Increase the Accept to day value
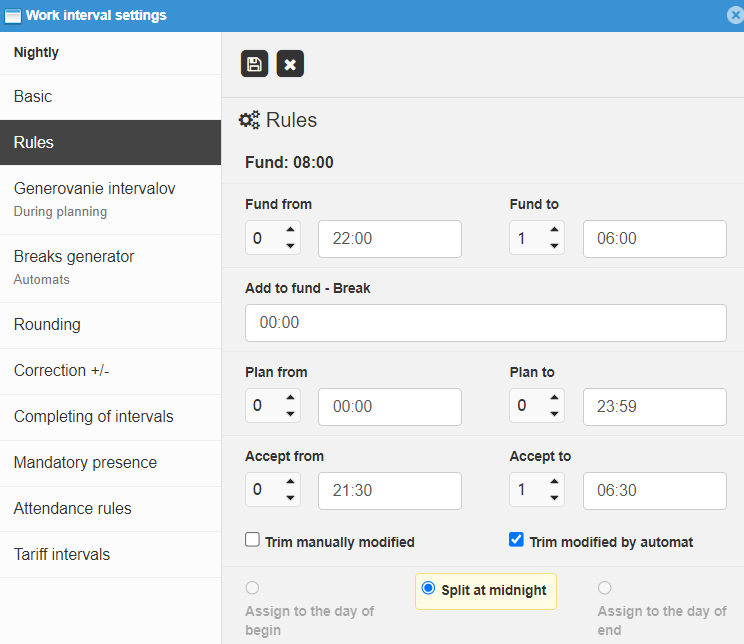 (x=554, y=482)
